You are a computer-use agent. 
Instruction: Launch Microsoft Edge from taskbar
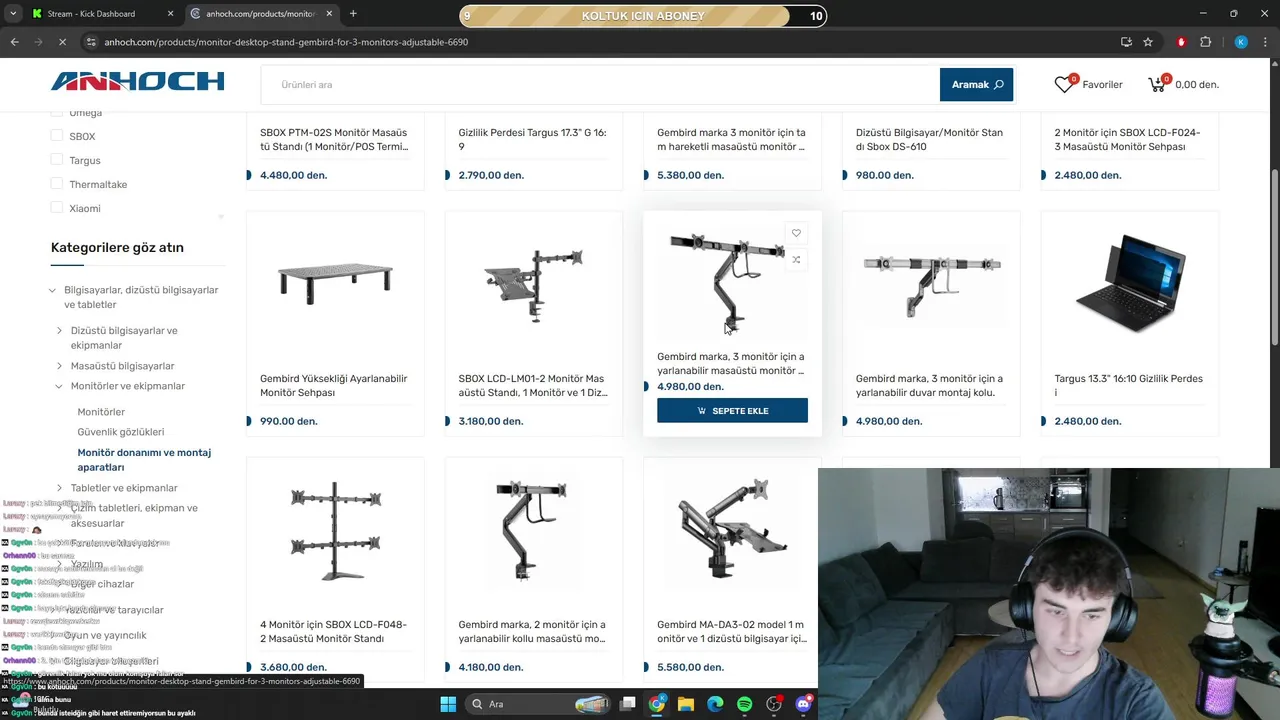pos(715,704)
